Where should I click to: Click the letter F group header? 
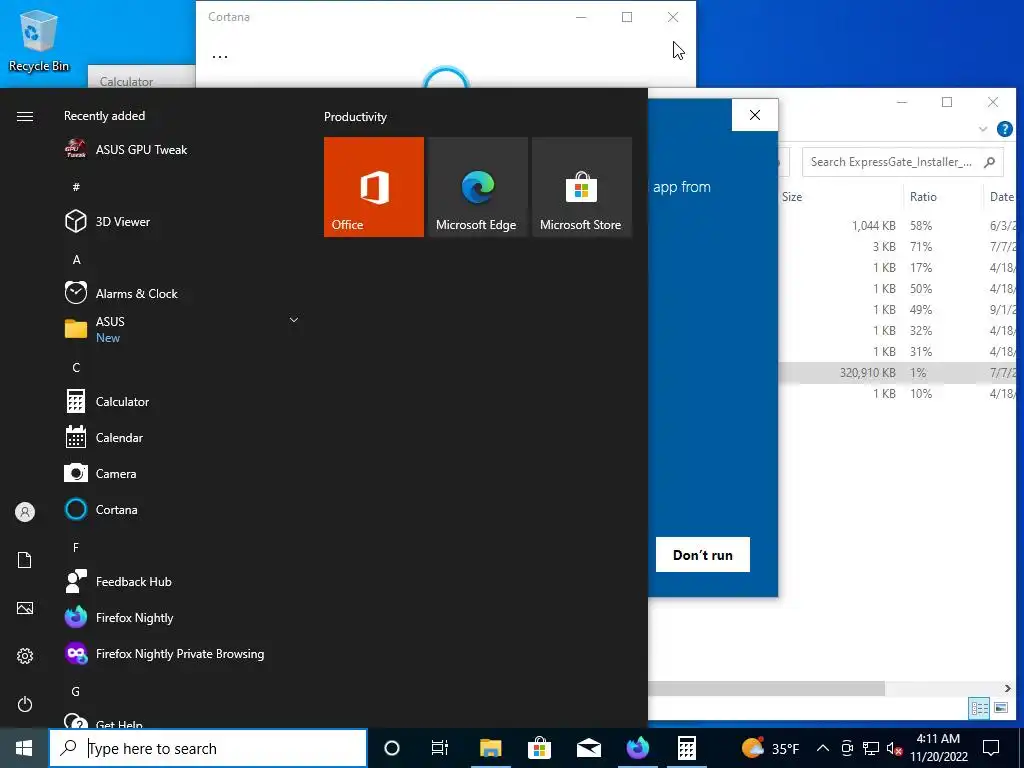coord(76,547)
